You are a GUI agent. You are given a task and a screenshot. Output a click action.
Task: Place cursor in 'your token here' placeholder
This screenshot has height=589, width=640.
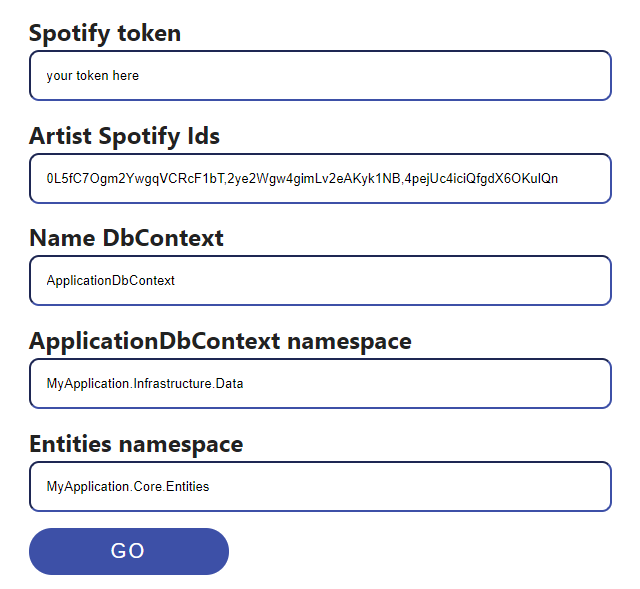click(93, 76)
